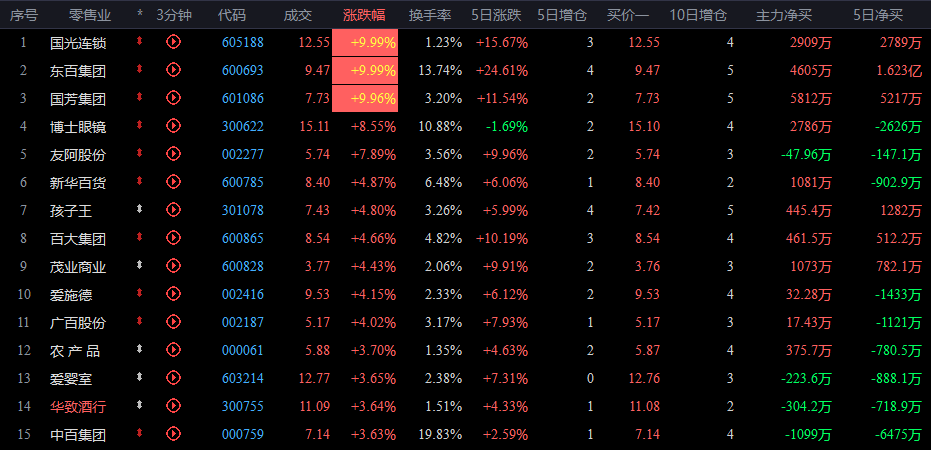Image resolution: width=931 pixels, height=450 pixels.
Task: Sort by the 换手率 column header
Action: pyautogui.click(x=430, y=15)
